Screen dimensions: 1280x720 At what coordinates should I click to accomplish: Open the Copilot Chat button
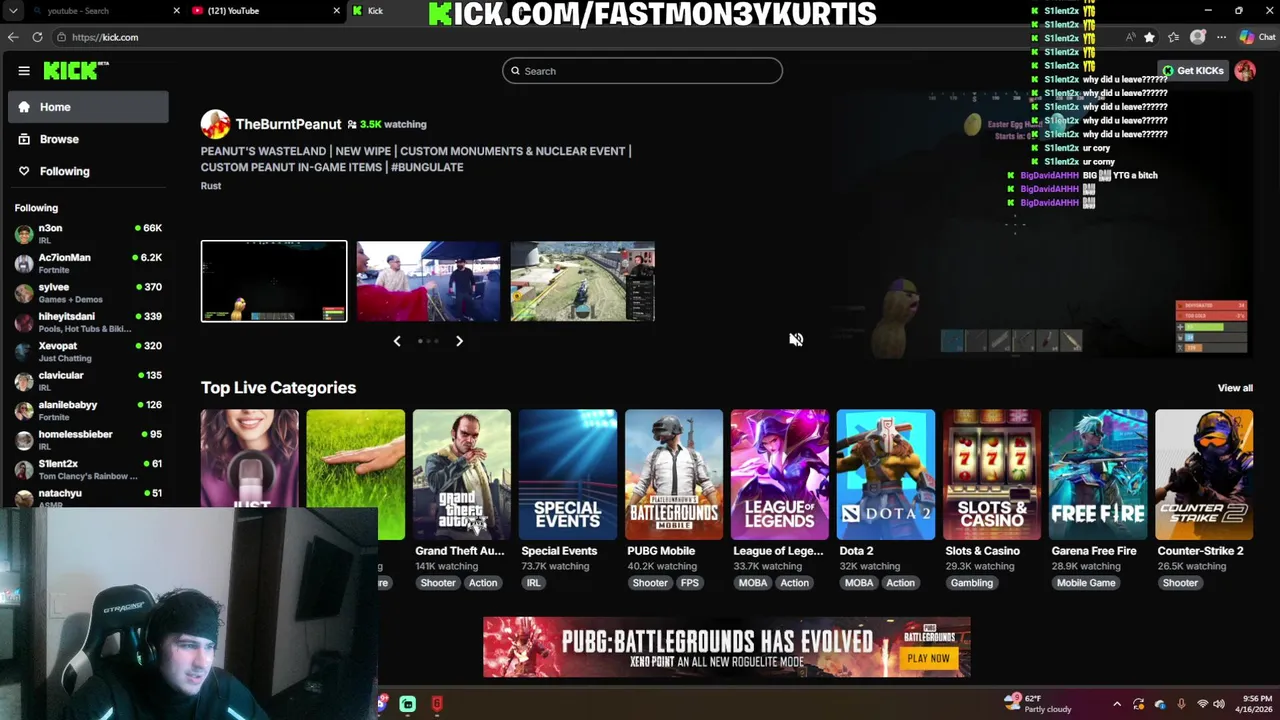[1257, 37]
